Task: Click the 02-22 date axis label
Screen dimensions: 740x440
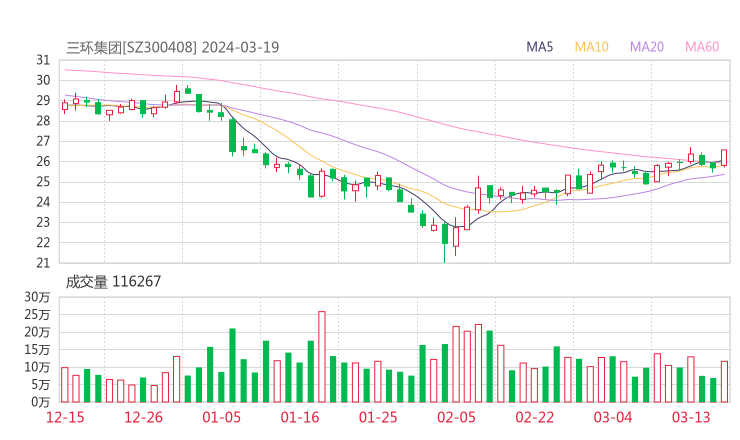Action: (534, 417)
